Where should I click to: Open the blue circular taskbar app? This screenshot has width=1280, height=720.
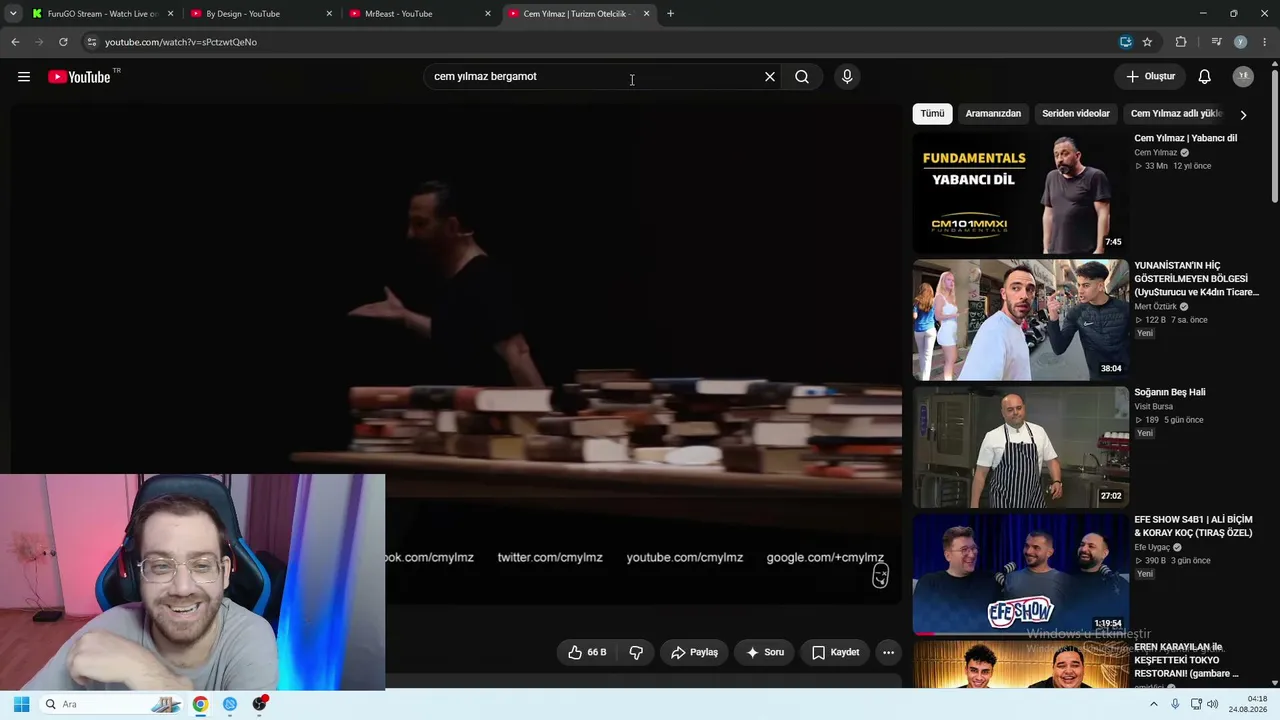pos(230,704)
